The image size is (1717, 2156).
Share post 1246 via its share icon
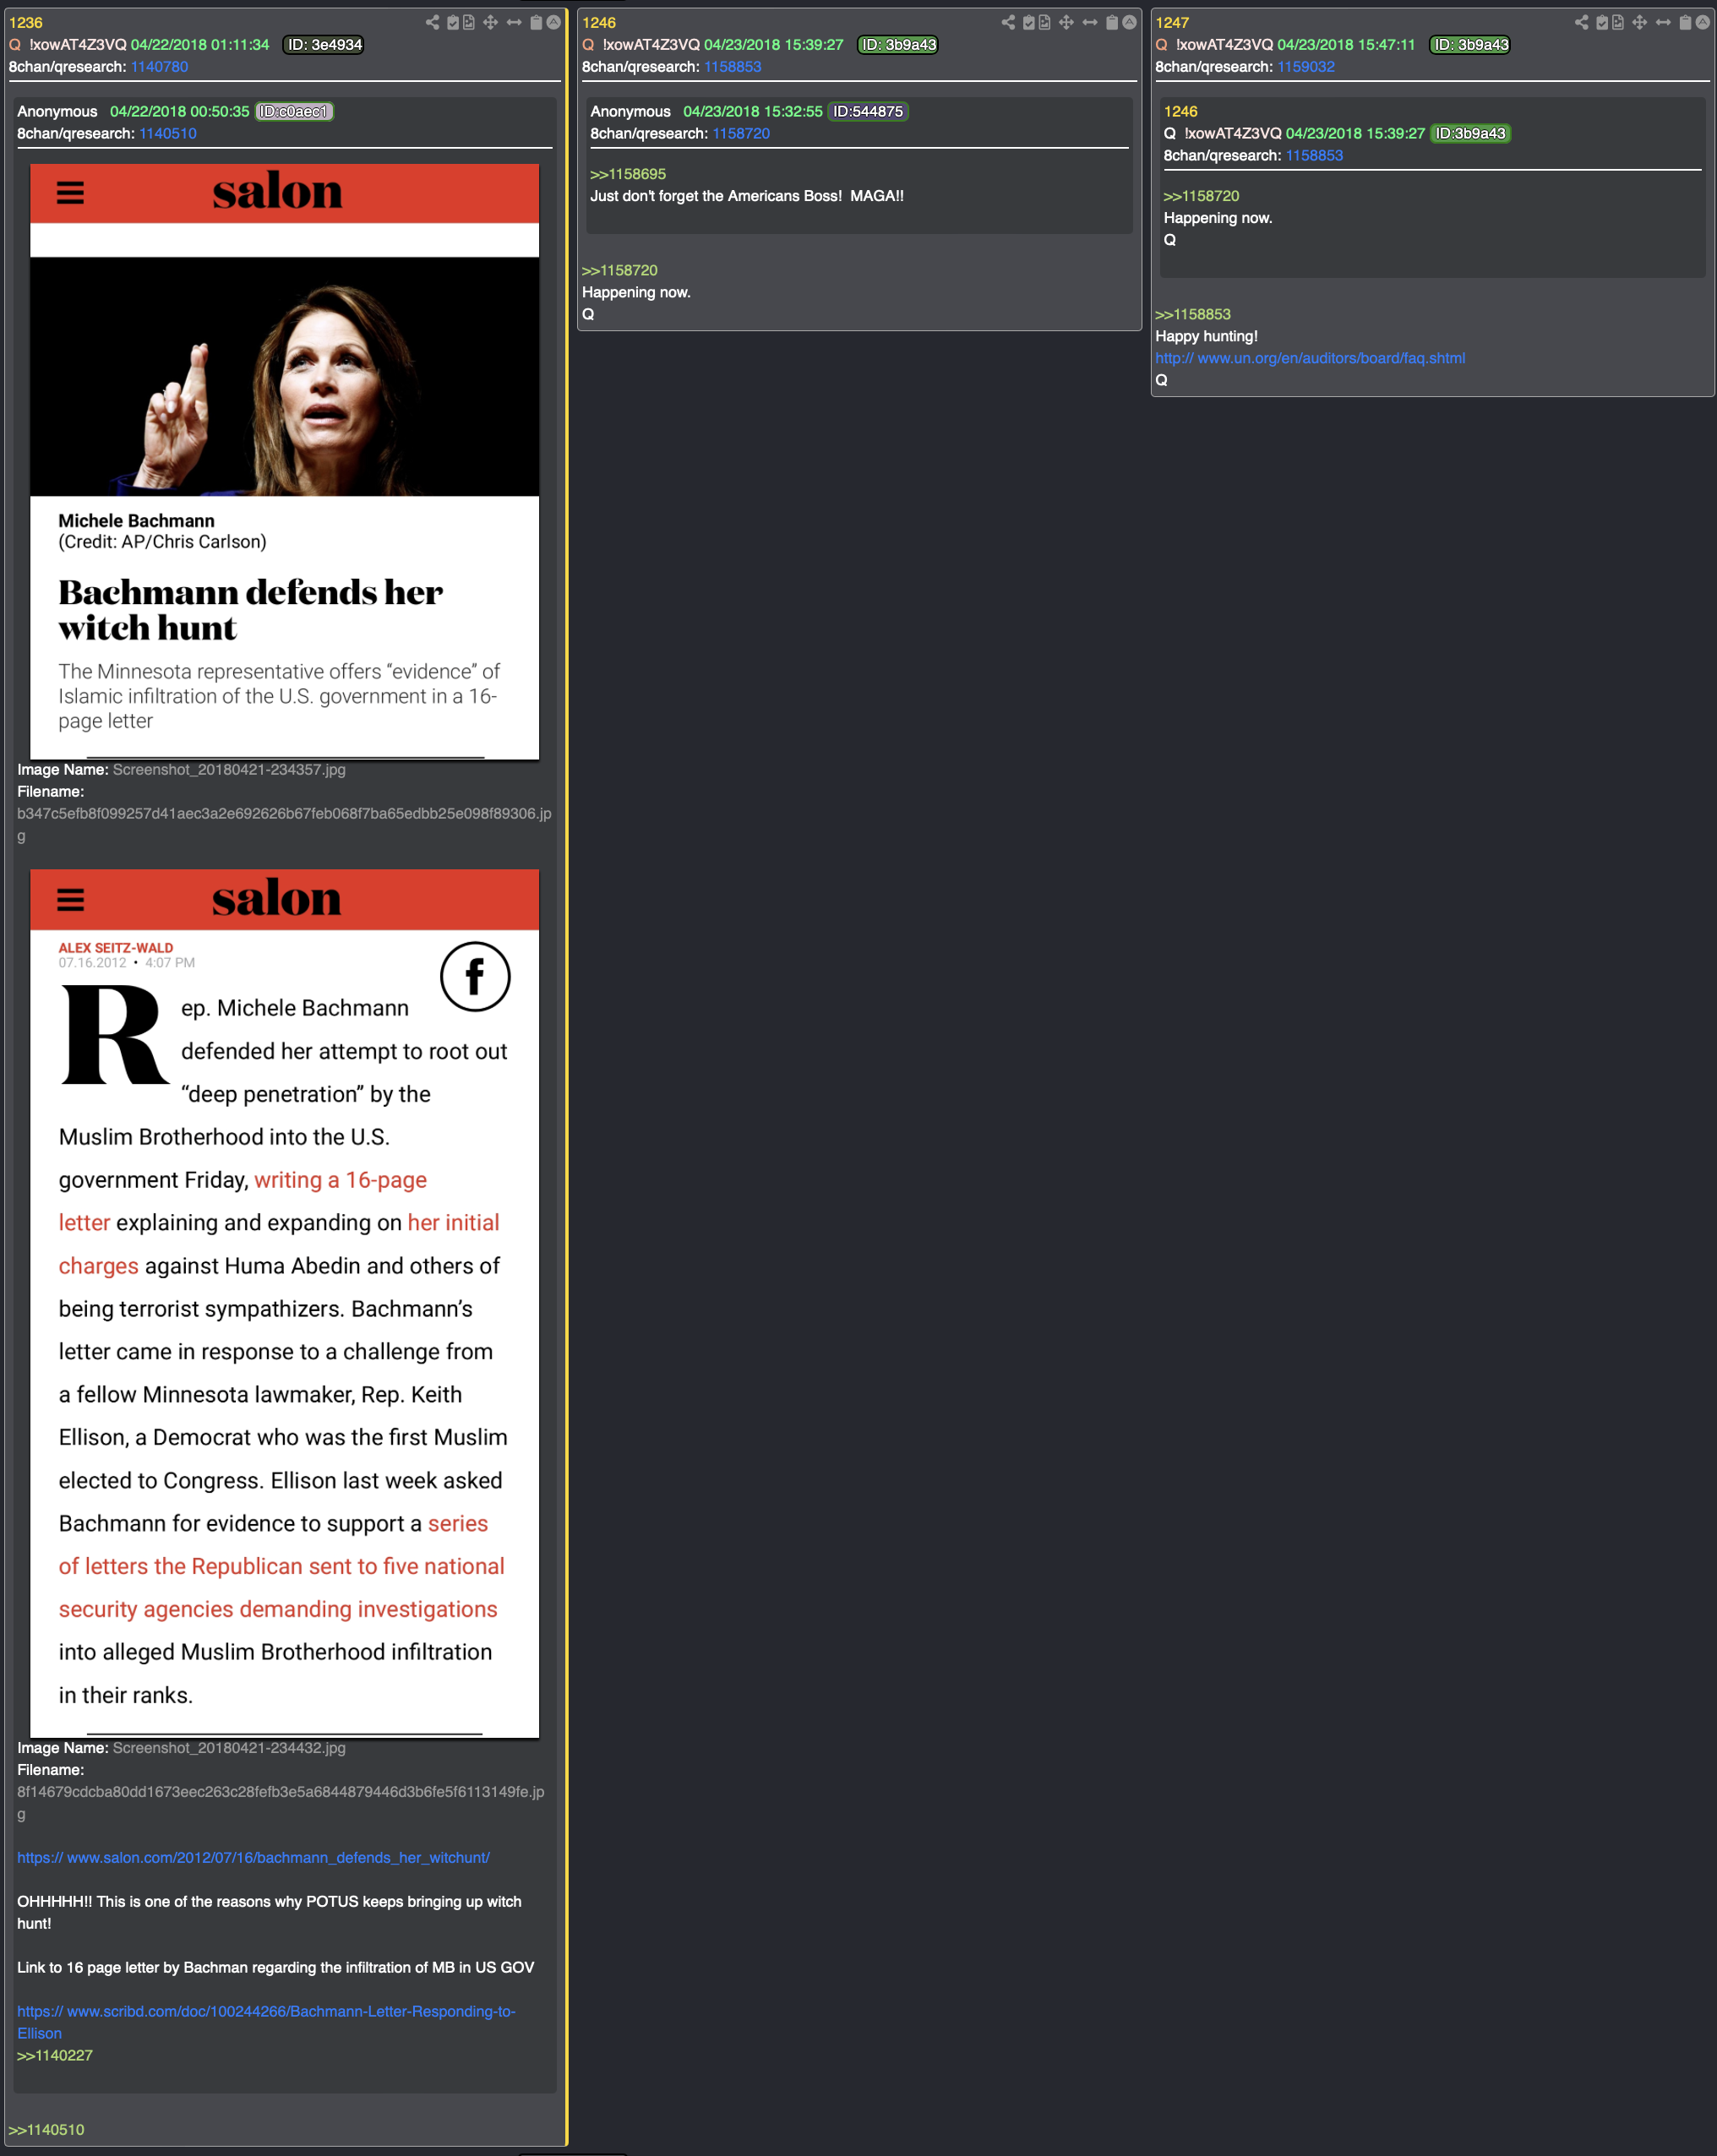pyautogui.click(x=1008, y=22)
